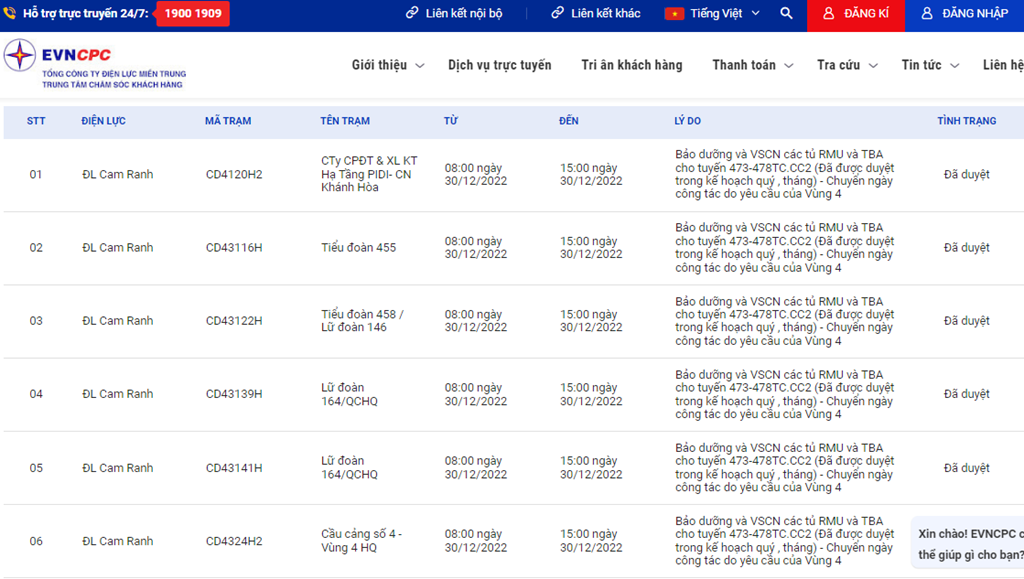Viewport: 1024px width, 579px height.
Task: Click the user icon in ĐĂNG KÍ
Action: (x=828, y=14)
